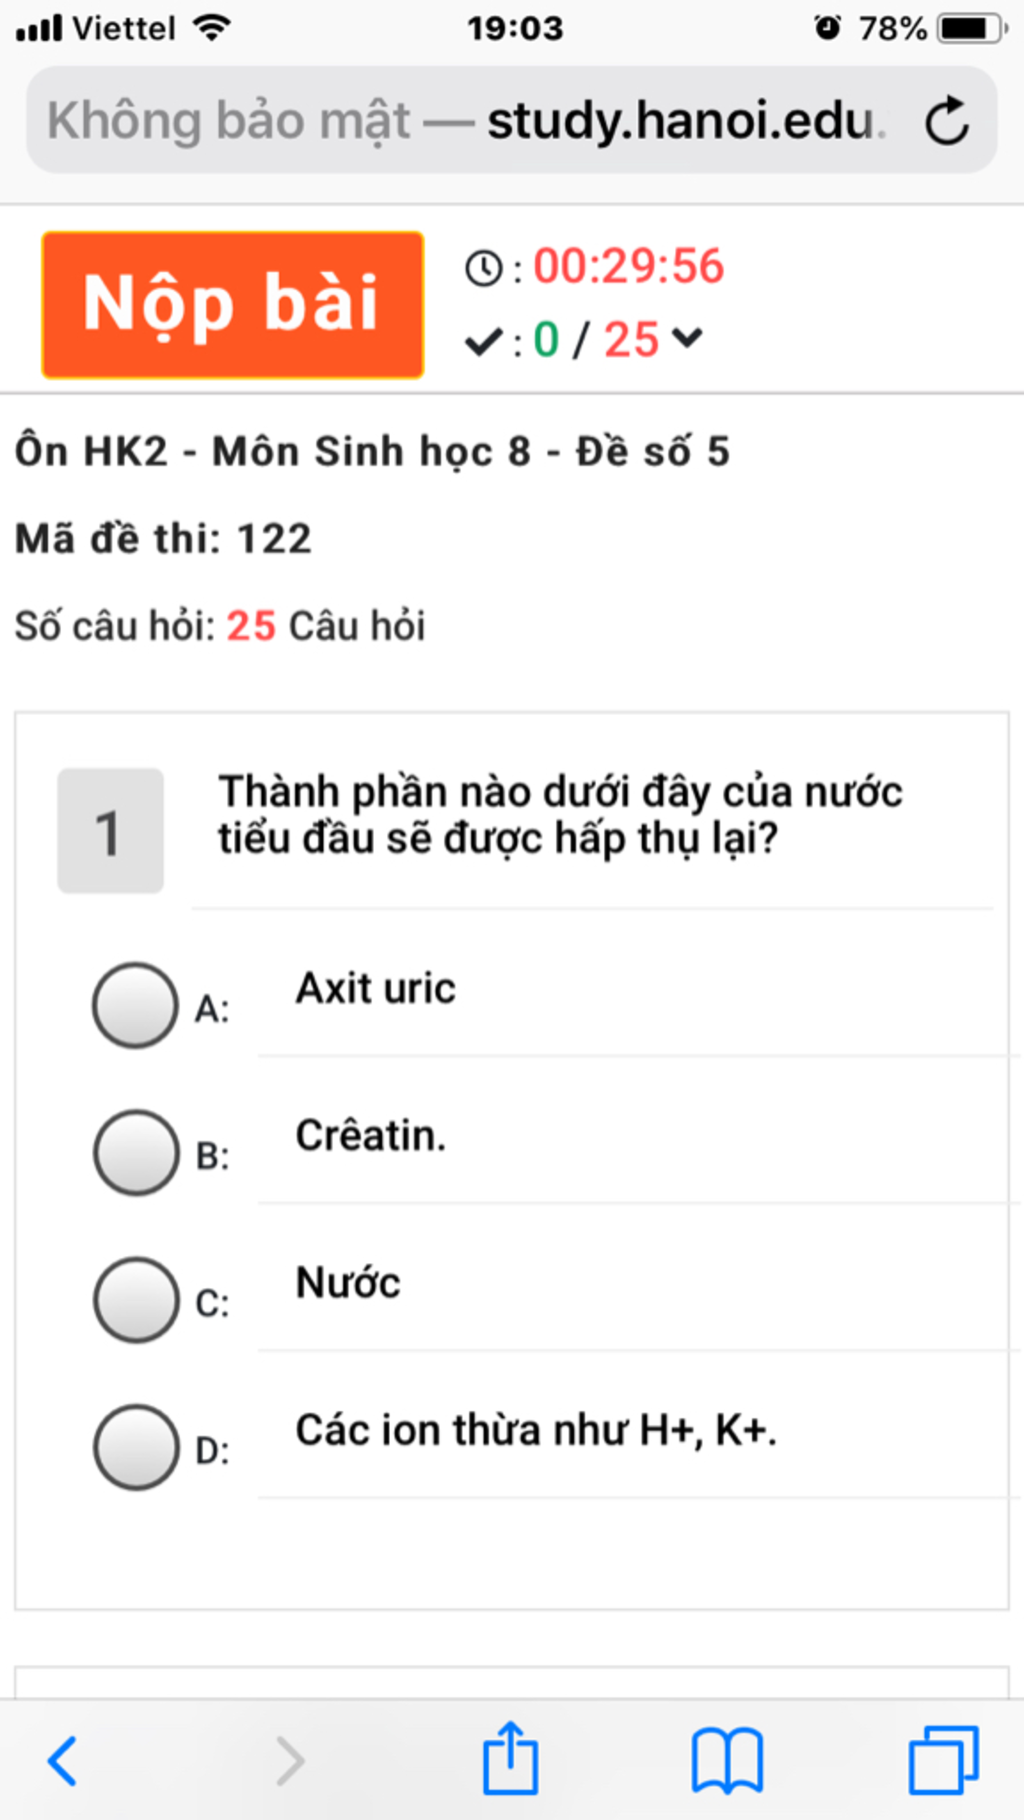Tap the Axit uric answer text

(375, 988)
